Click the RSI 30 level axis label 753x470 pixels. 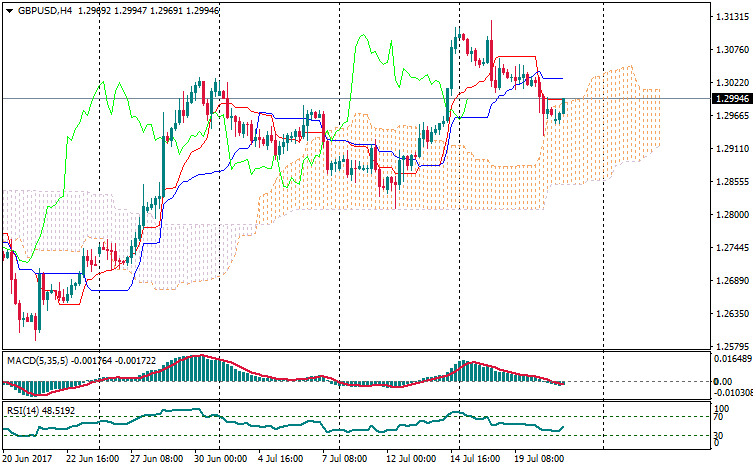pos(720,436)
